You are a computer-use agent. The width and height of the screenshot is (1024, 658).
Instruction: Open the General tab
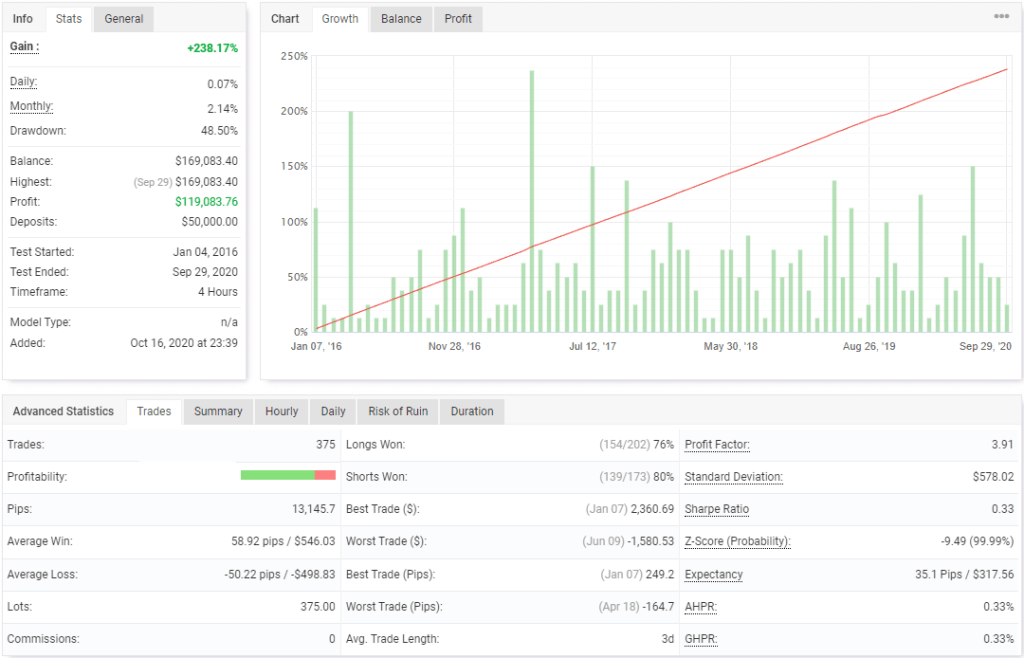click(x=122, y=18)
